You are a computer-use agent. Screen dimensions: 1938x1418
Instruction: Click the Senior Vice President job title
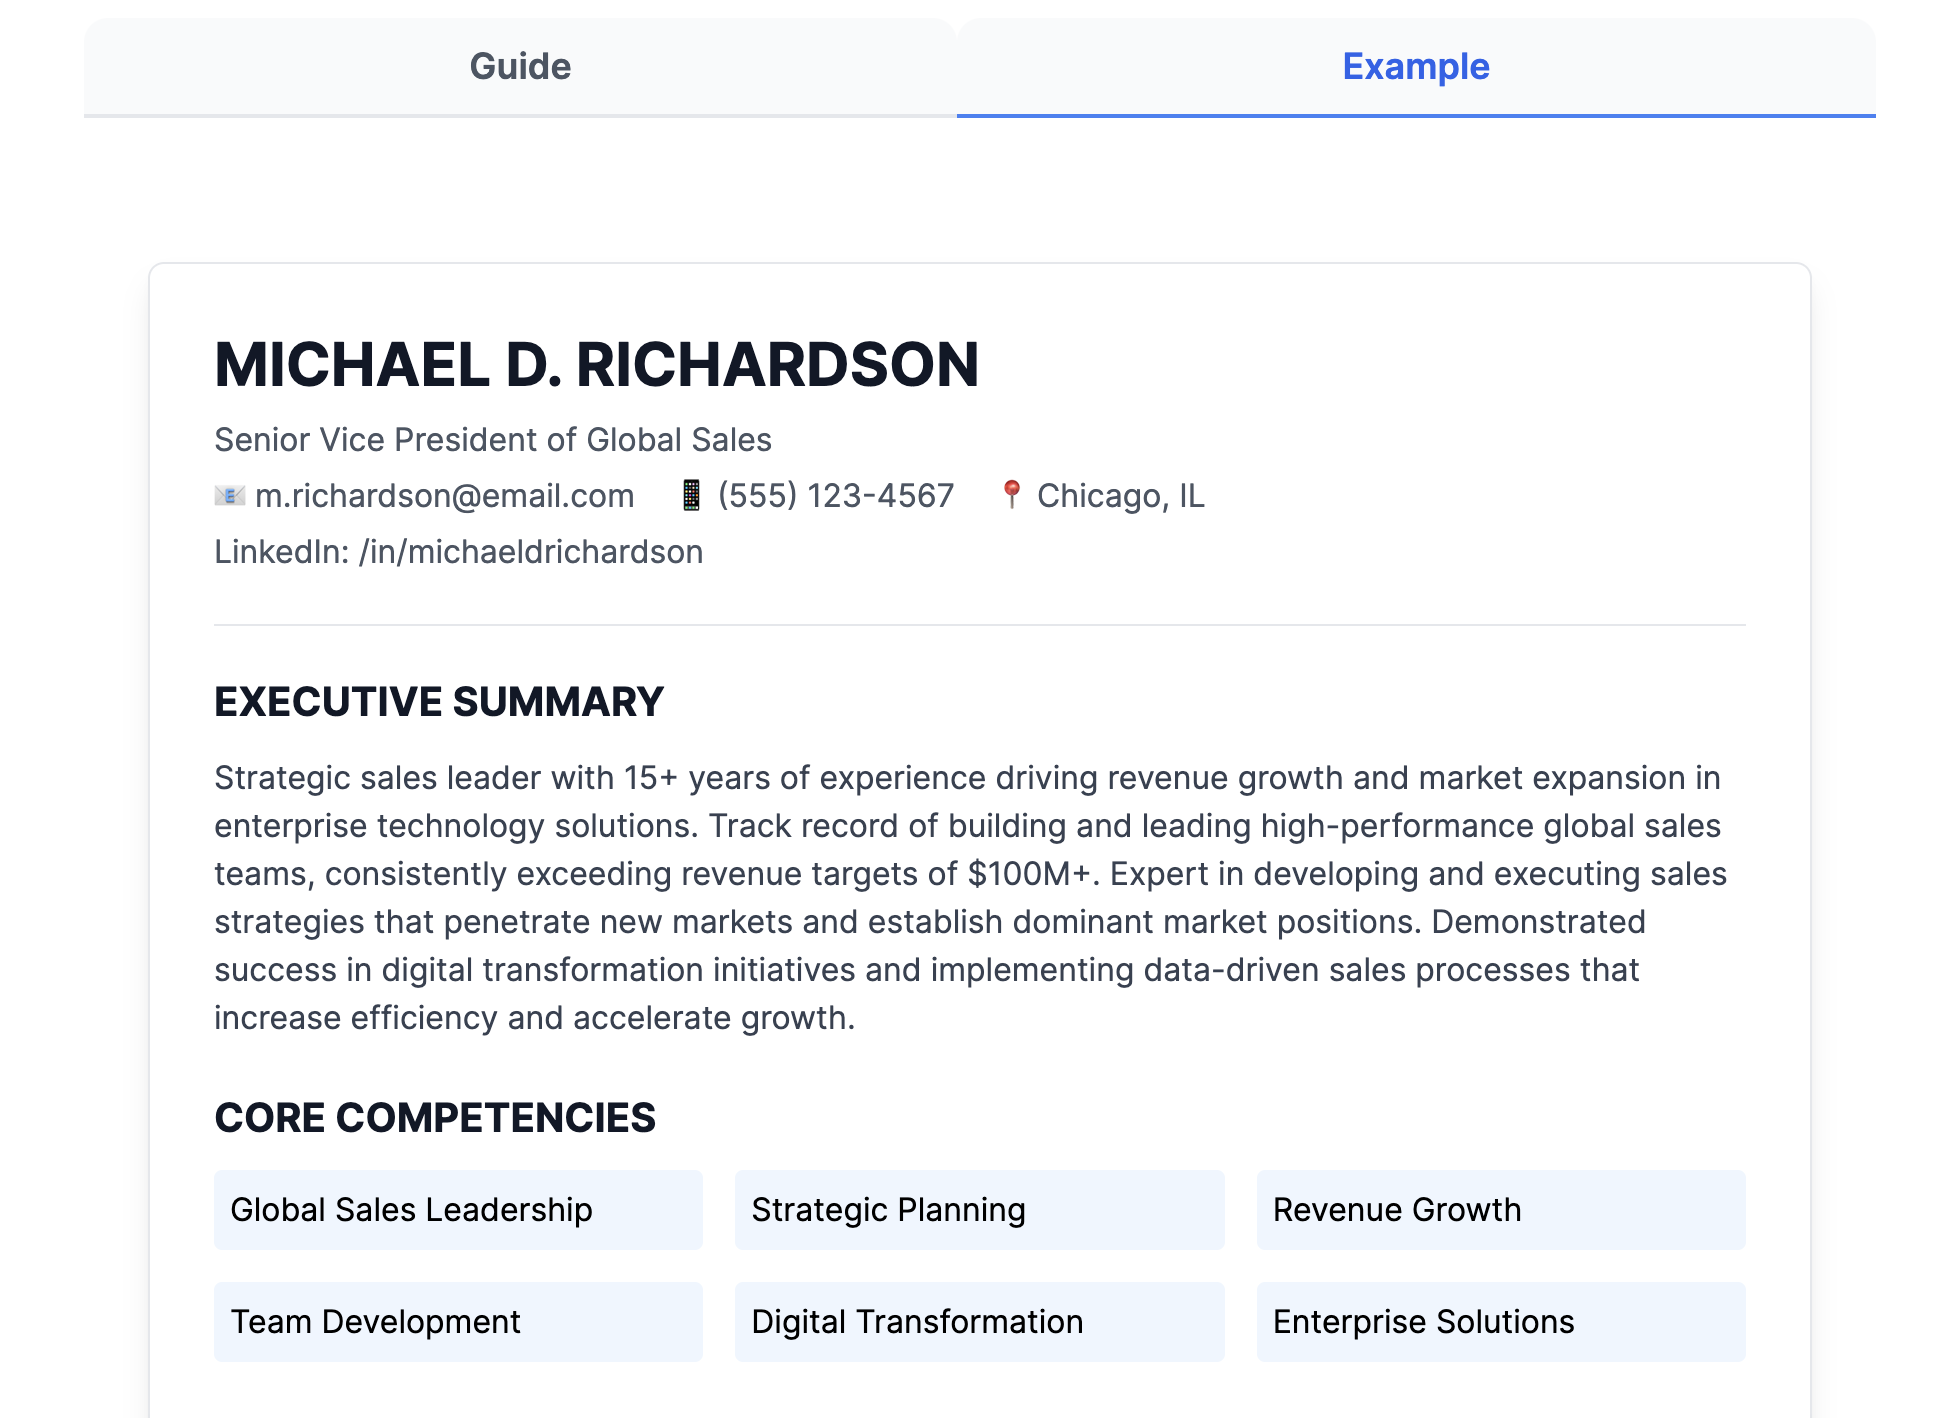[493, 440]
